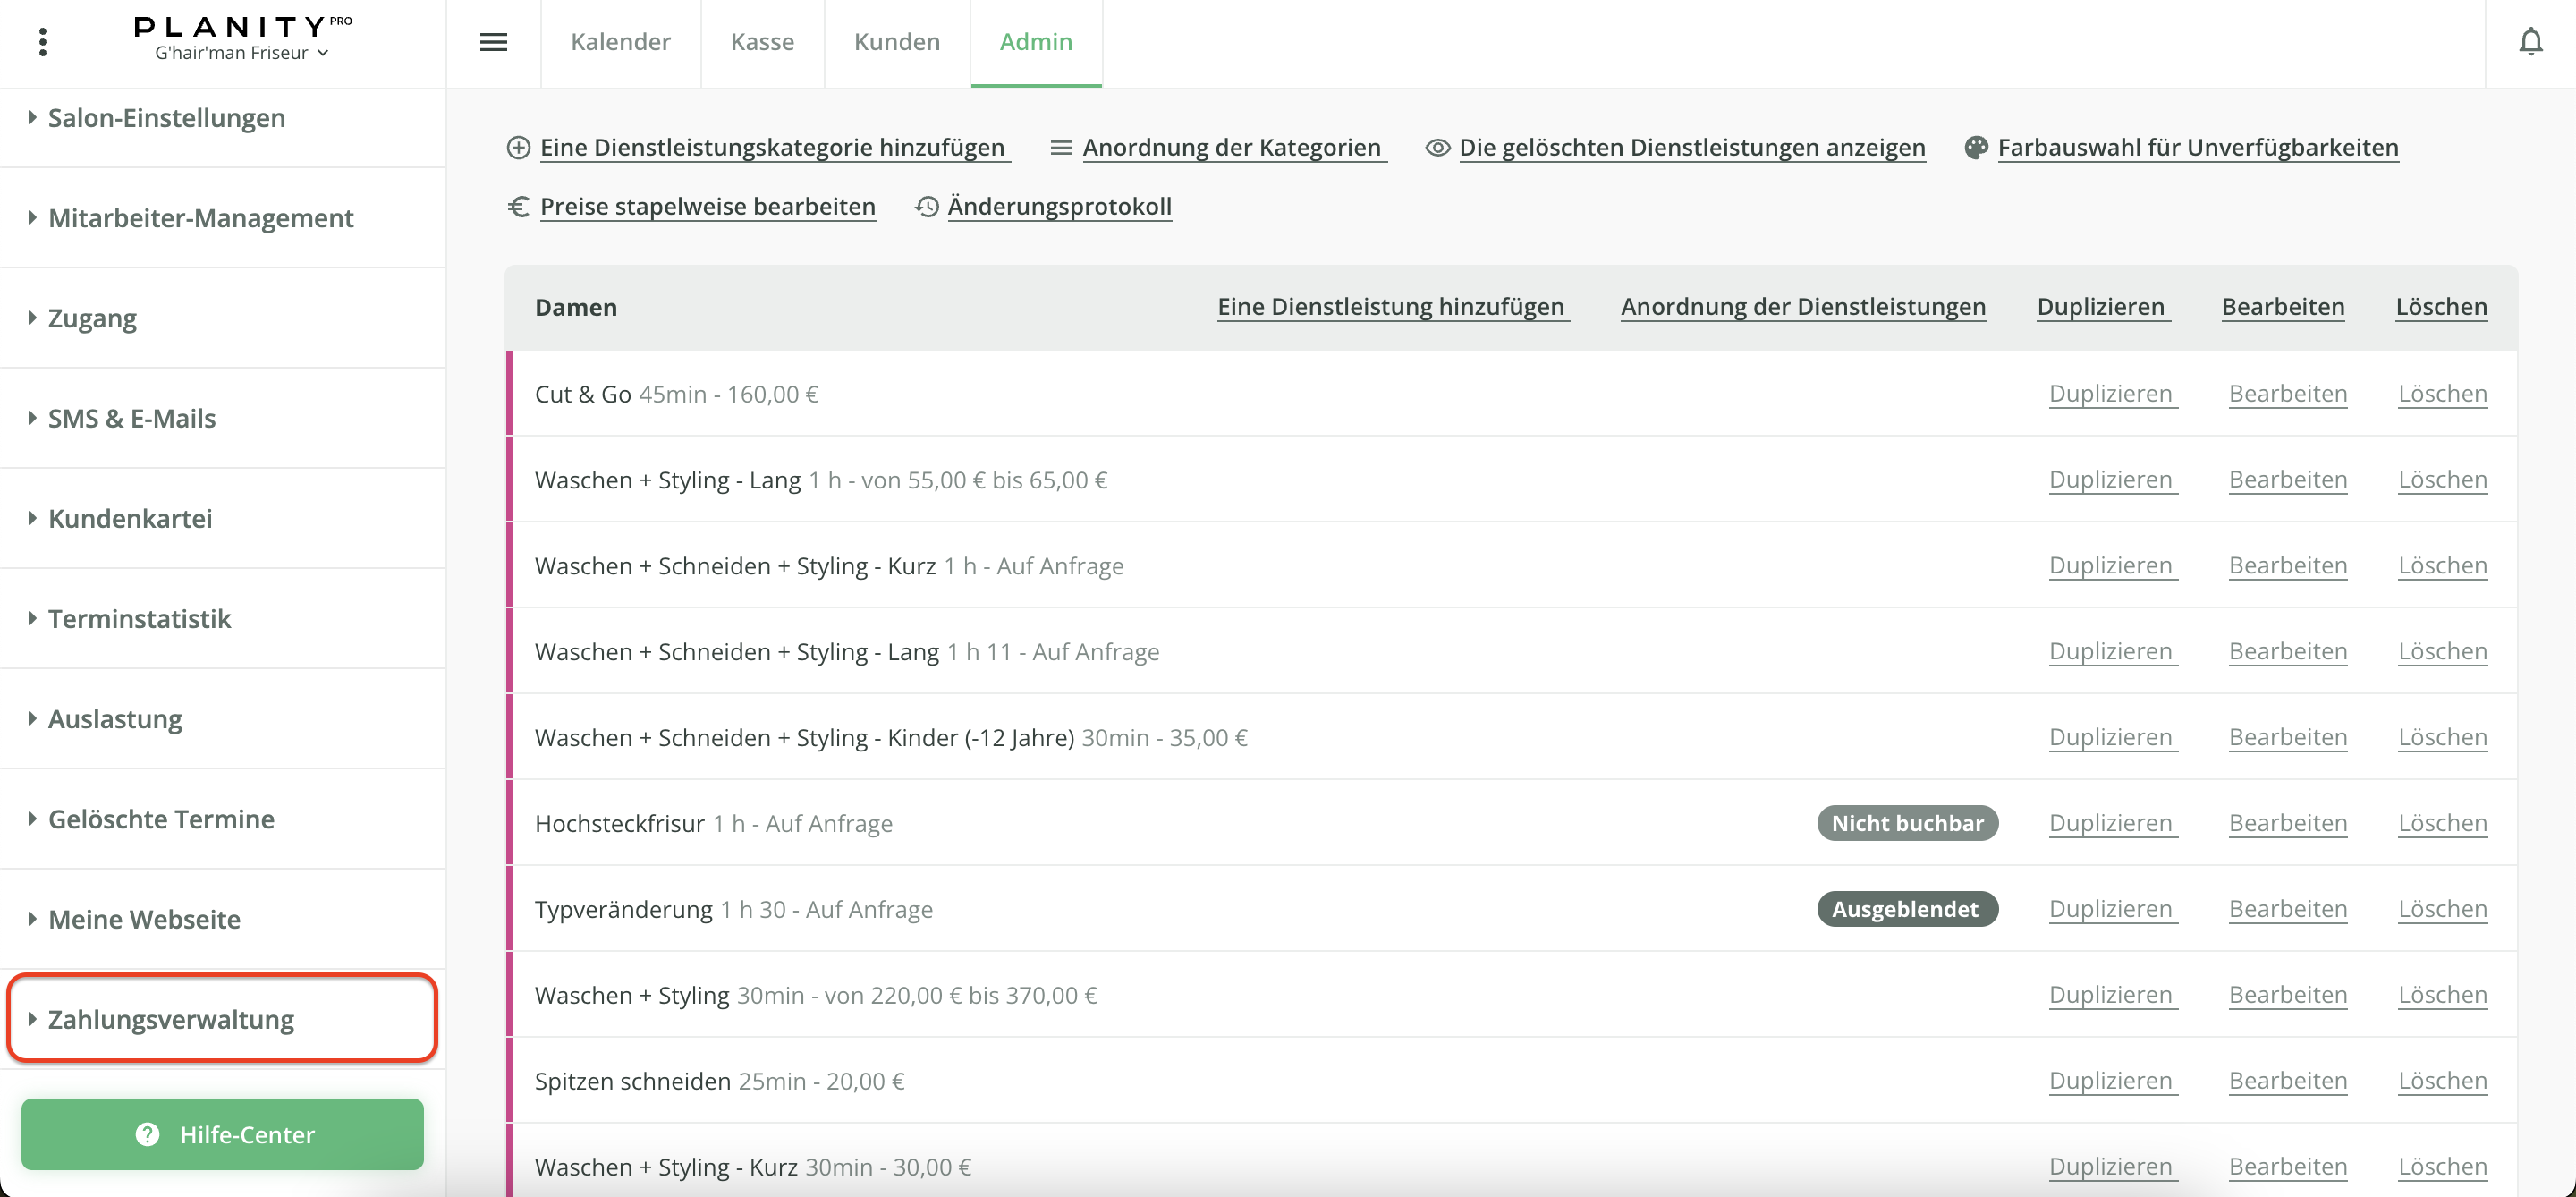Switch to the Kalender tab
Screen dimensions: 2576x1197
620,42
